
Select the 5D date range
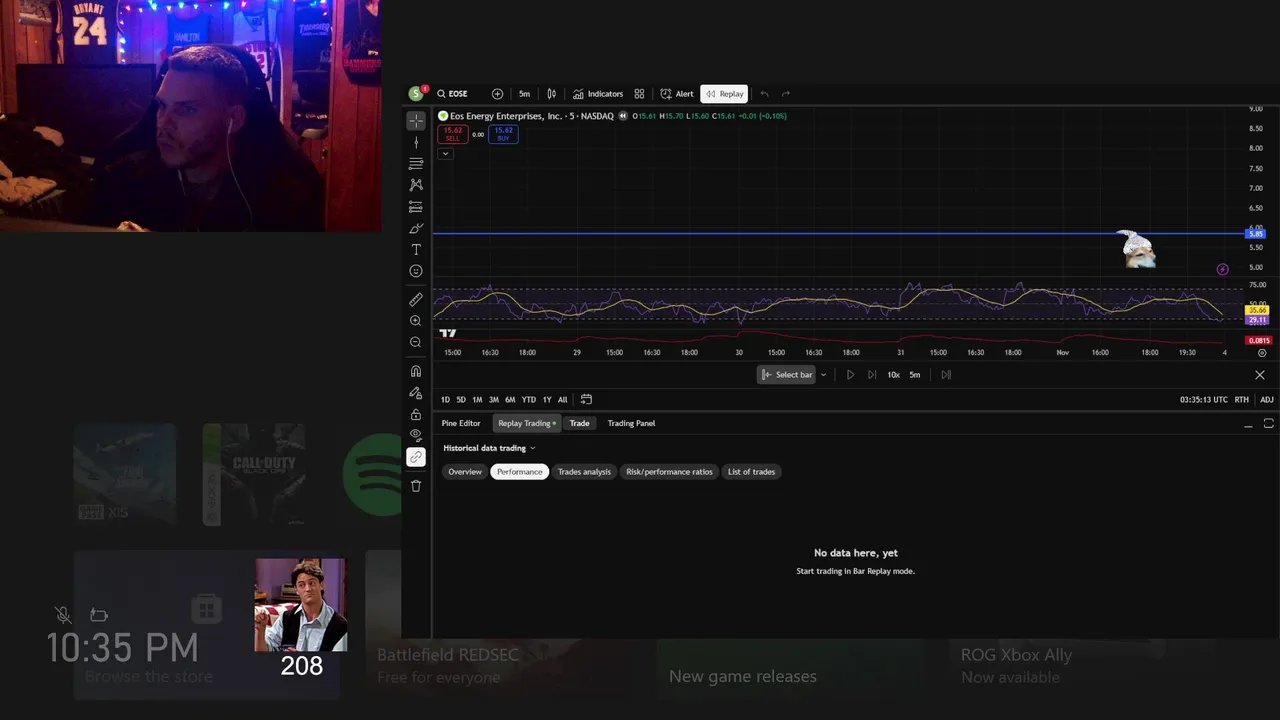click(x=461, y=400)
